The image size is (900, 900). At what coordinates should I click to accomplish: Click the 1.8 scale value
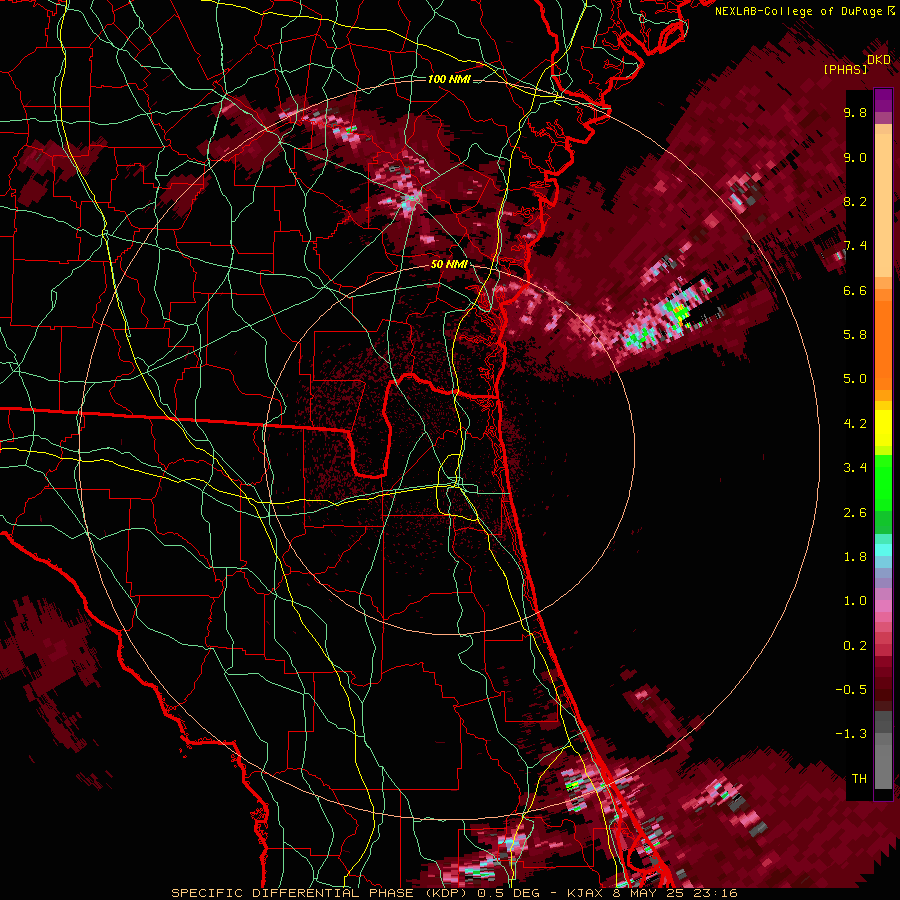tap(855, 557)
